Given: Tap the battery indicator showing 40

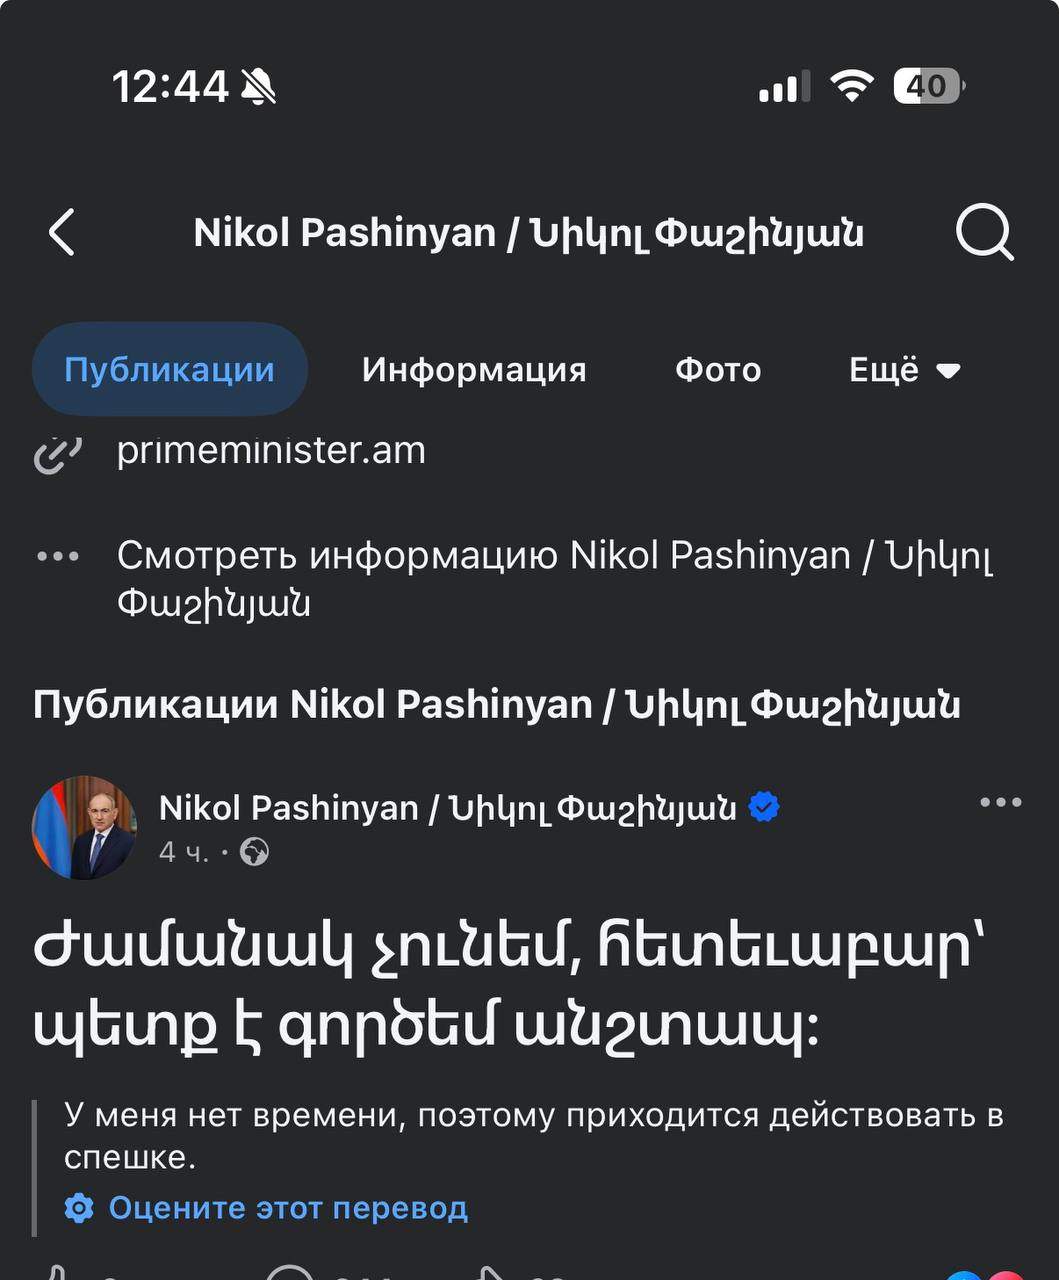Looking at the screenshot, I should click(928, 86).
